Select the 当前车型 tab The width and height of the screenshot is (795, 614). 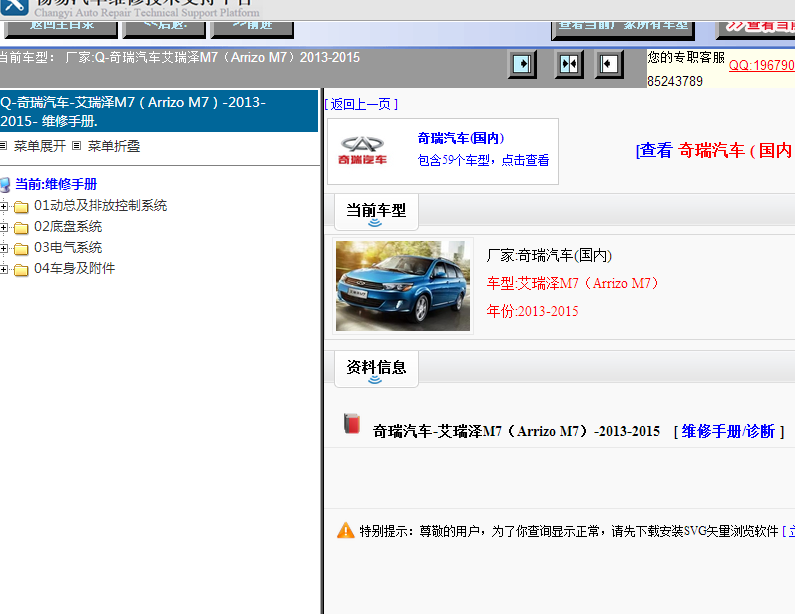pos(376,211)
